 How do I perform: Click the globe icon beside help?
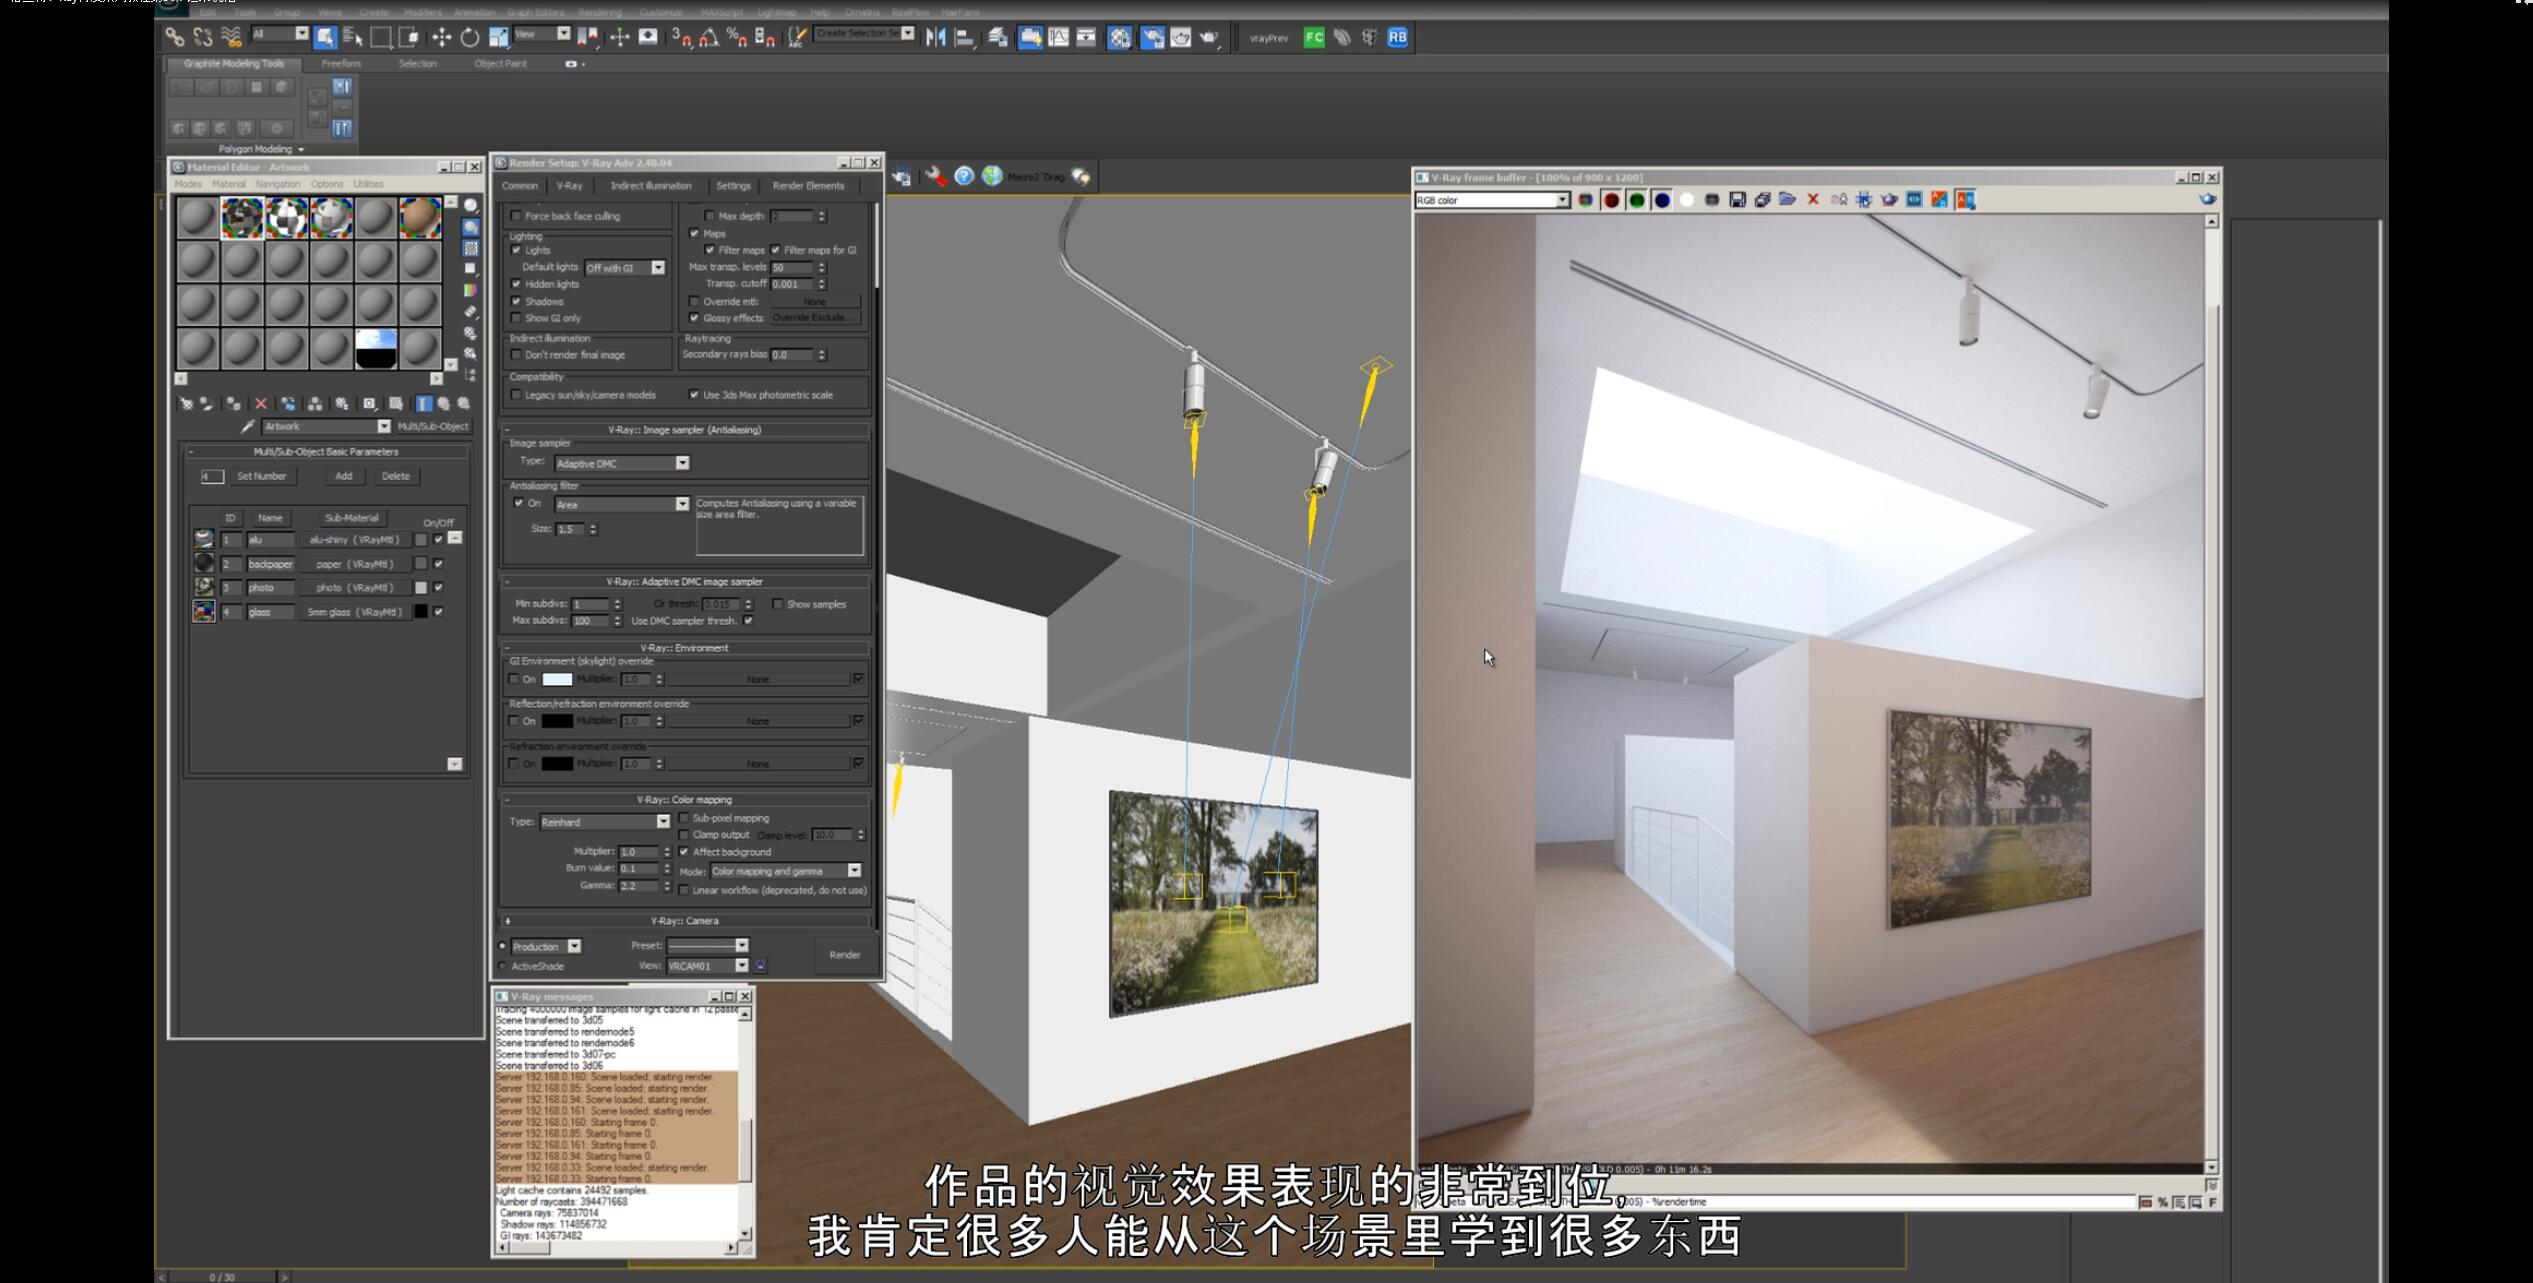[992, 176]
